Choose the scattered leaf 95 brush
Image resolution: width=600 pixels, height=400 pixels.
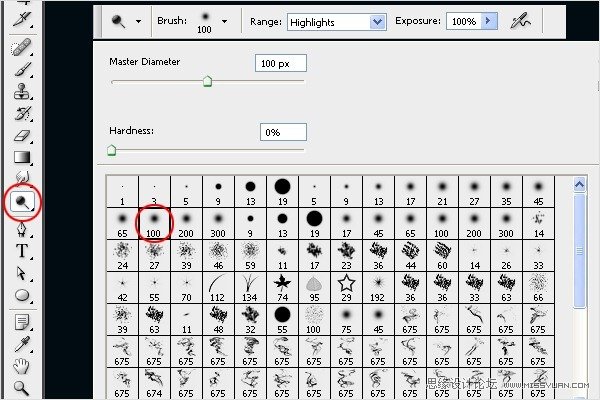[x=315, y=288]
